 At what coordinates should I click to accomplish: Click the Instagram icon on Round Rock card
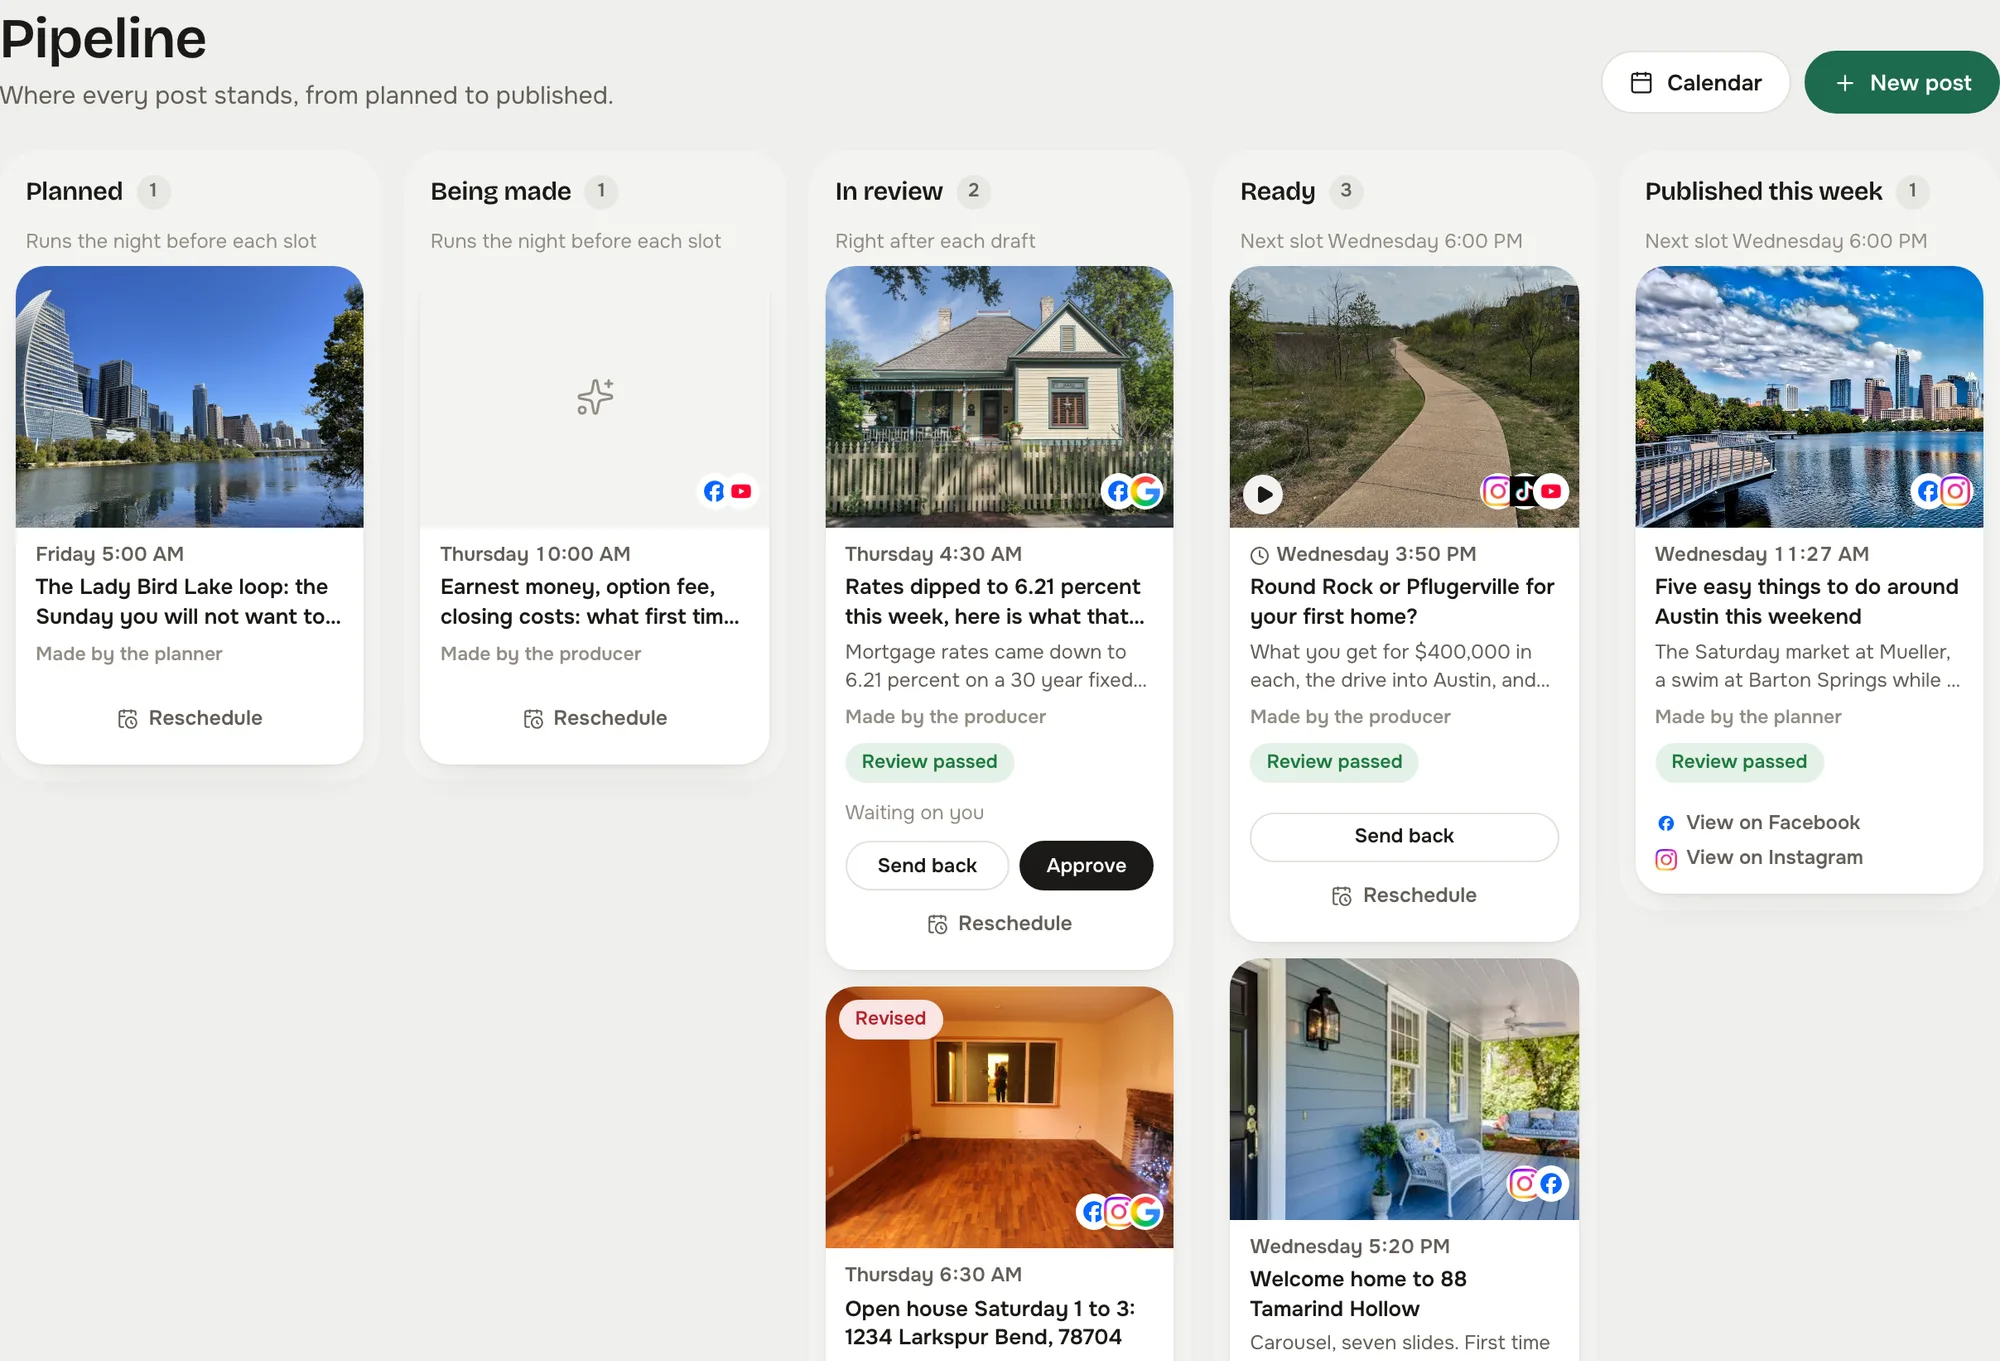(1497, 491)
